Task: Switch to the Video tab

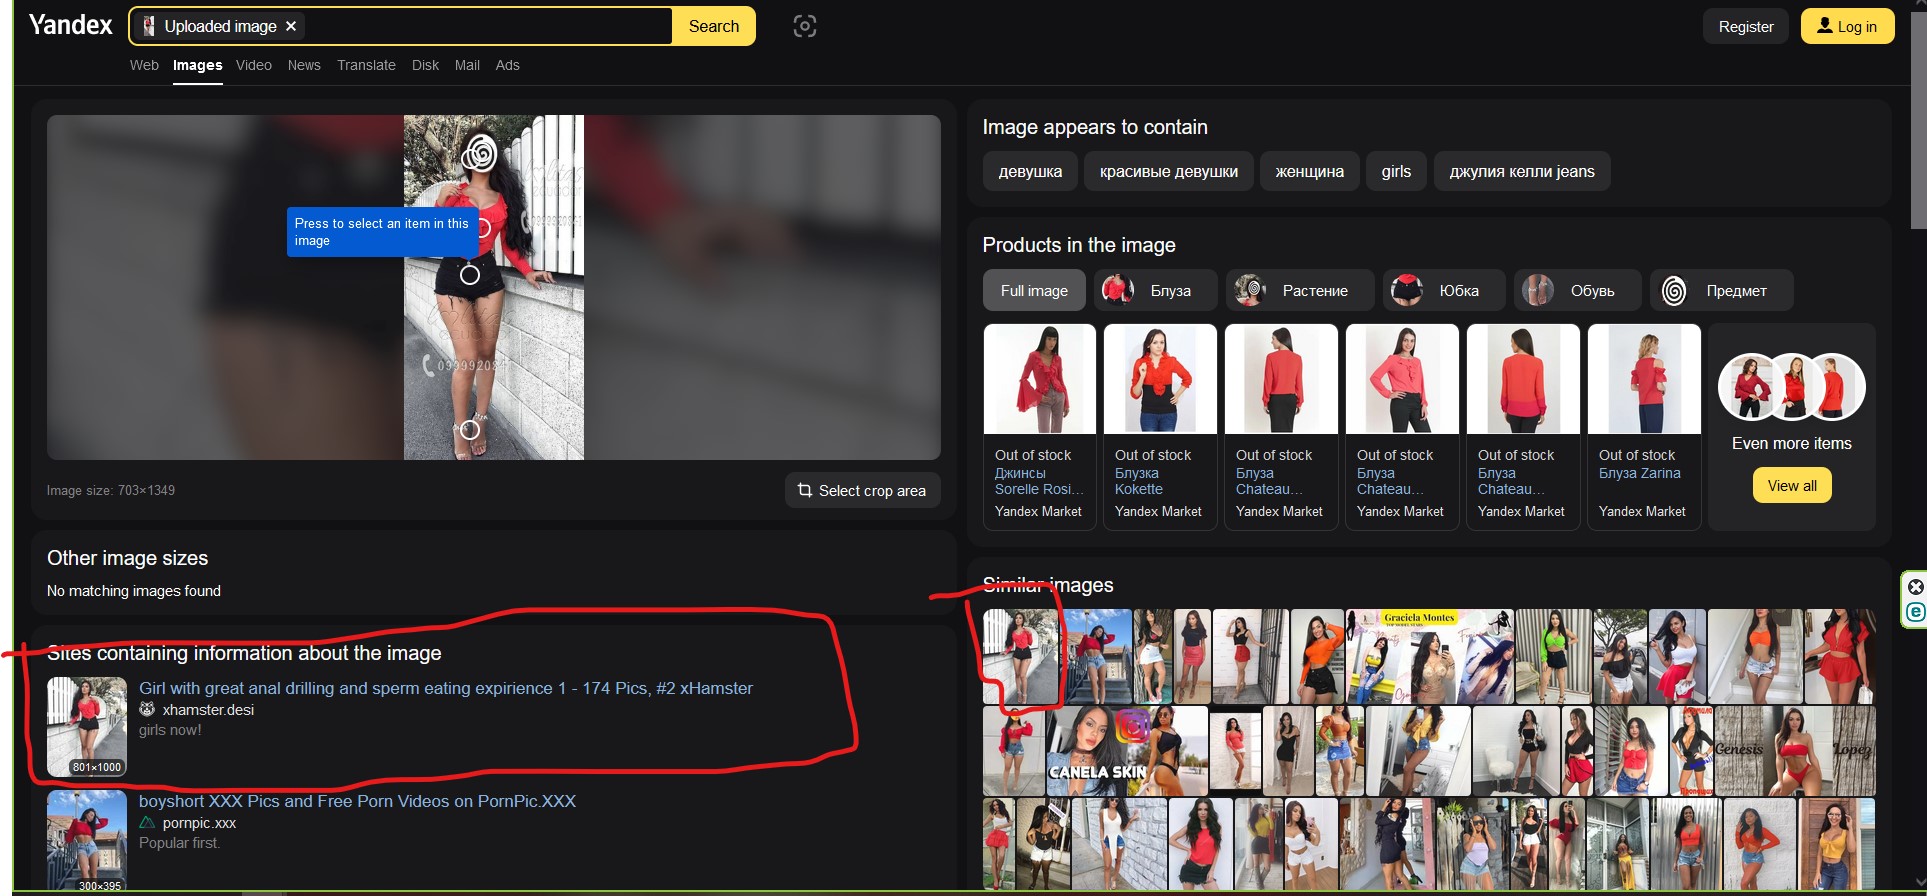Action: [254, 65]
